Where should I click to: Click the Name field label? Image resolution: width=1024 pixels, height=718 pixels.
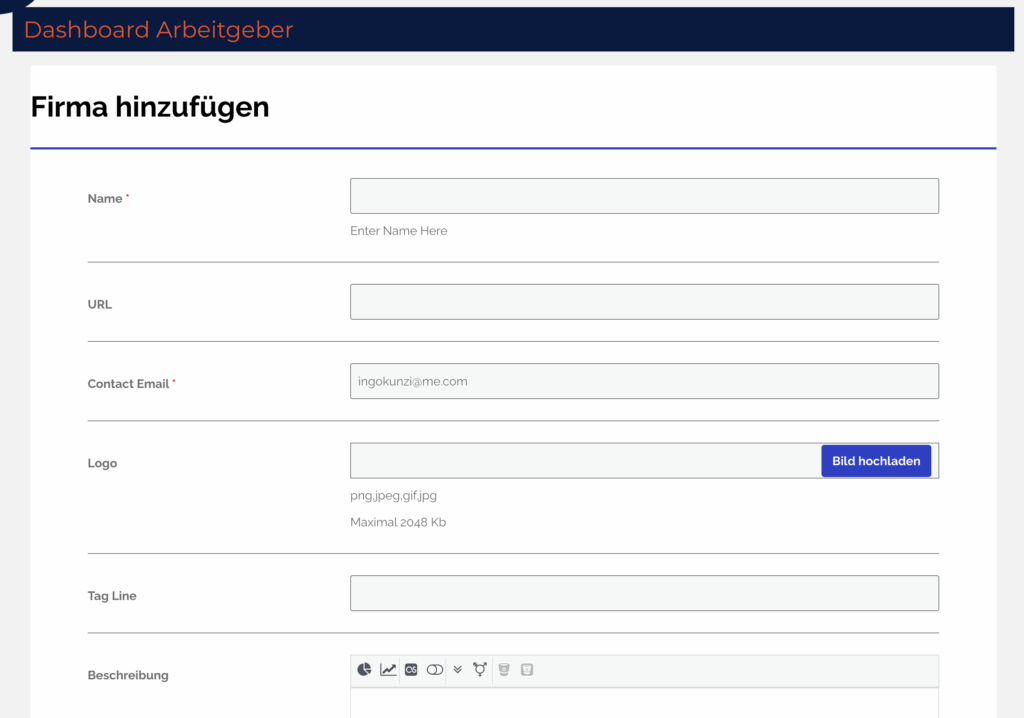(x=105, y=199)
